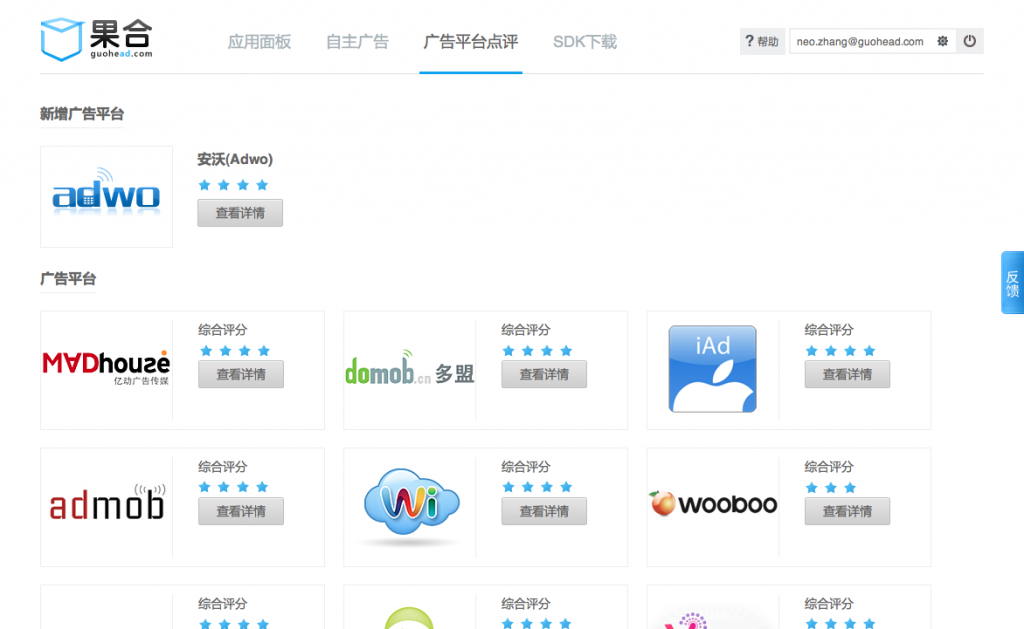Click admob star rating
This screenshot has height=629, width=1024.
pyautogui.click(x=234, y=487)
